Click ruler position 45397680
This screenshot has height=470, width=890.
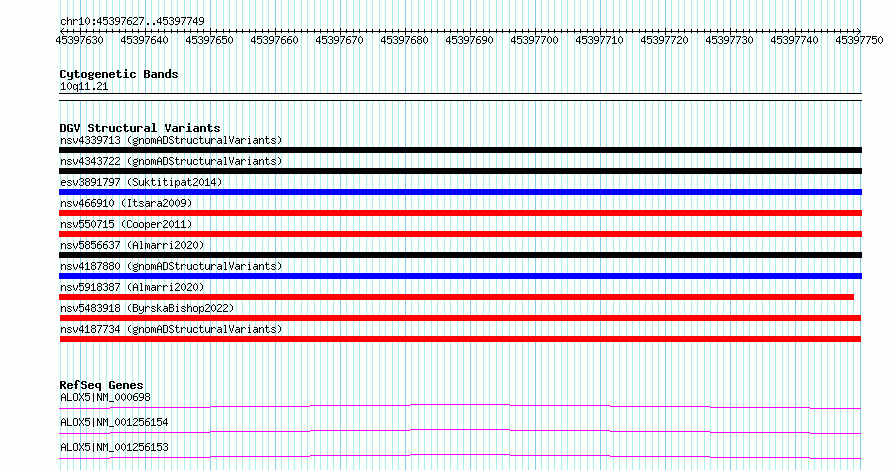(x=404, y=40)
